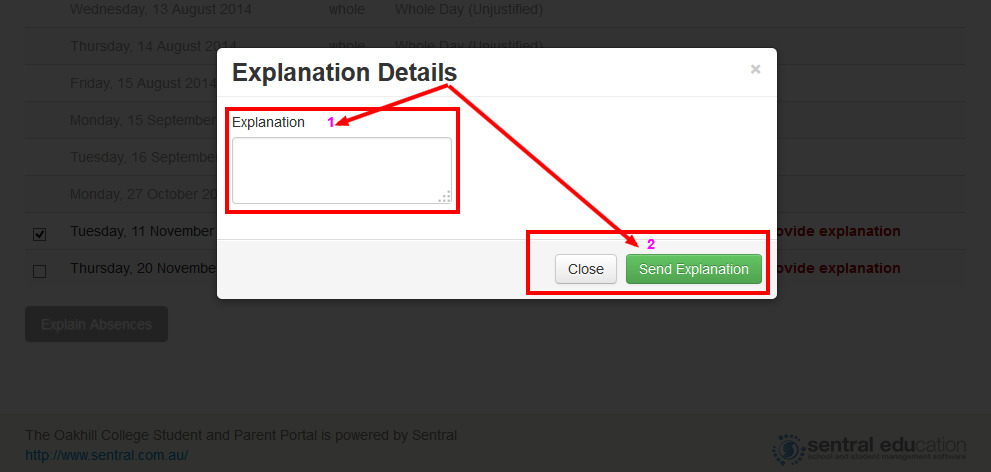Close the Explanation Details dialog with the X
Screen dimensions: 991x472
755,70
